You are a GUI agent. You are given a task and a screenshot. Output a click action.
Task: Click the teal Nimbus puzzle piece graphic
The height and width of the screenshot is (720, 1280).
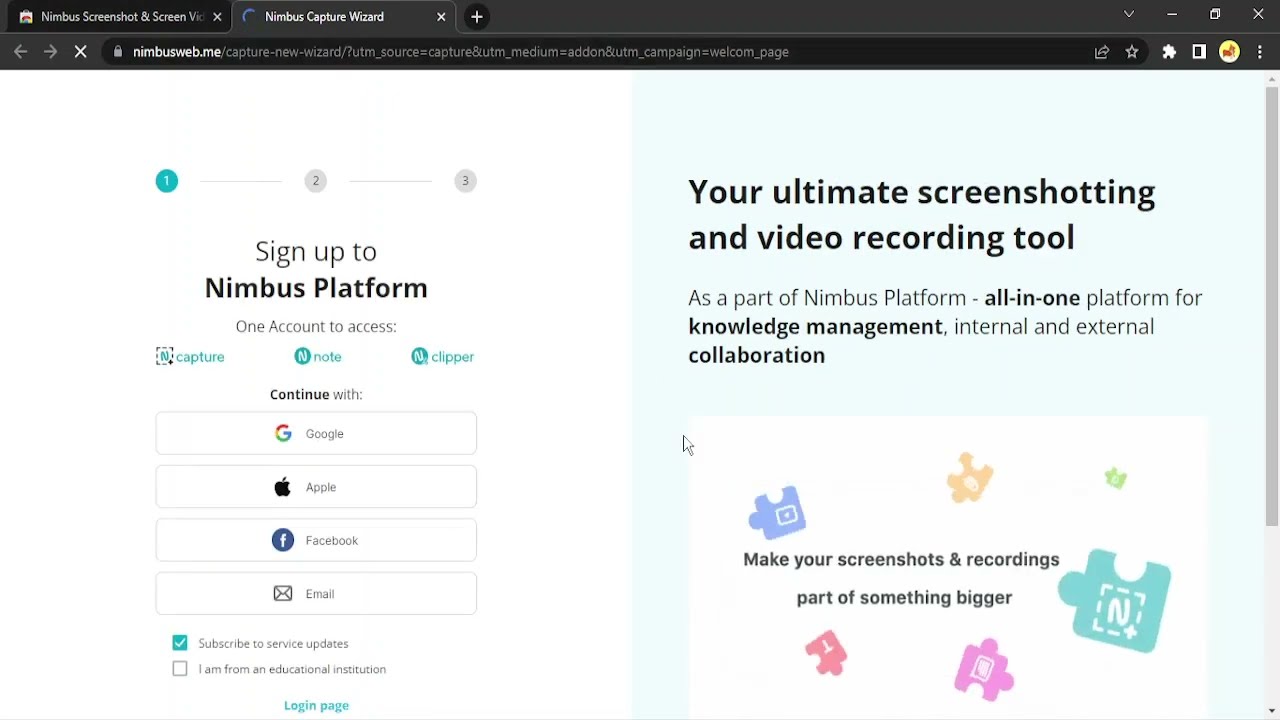coord(1115,600)
